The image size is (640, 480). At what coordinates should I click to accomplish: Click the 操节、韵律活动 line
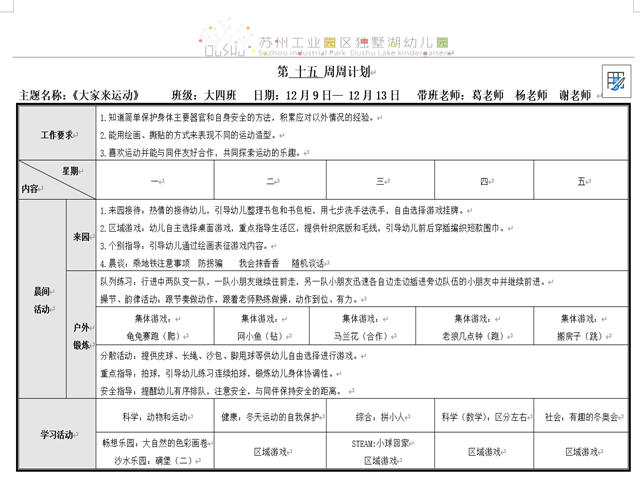229,299
